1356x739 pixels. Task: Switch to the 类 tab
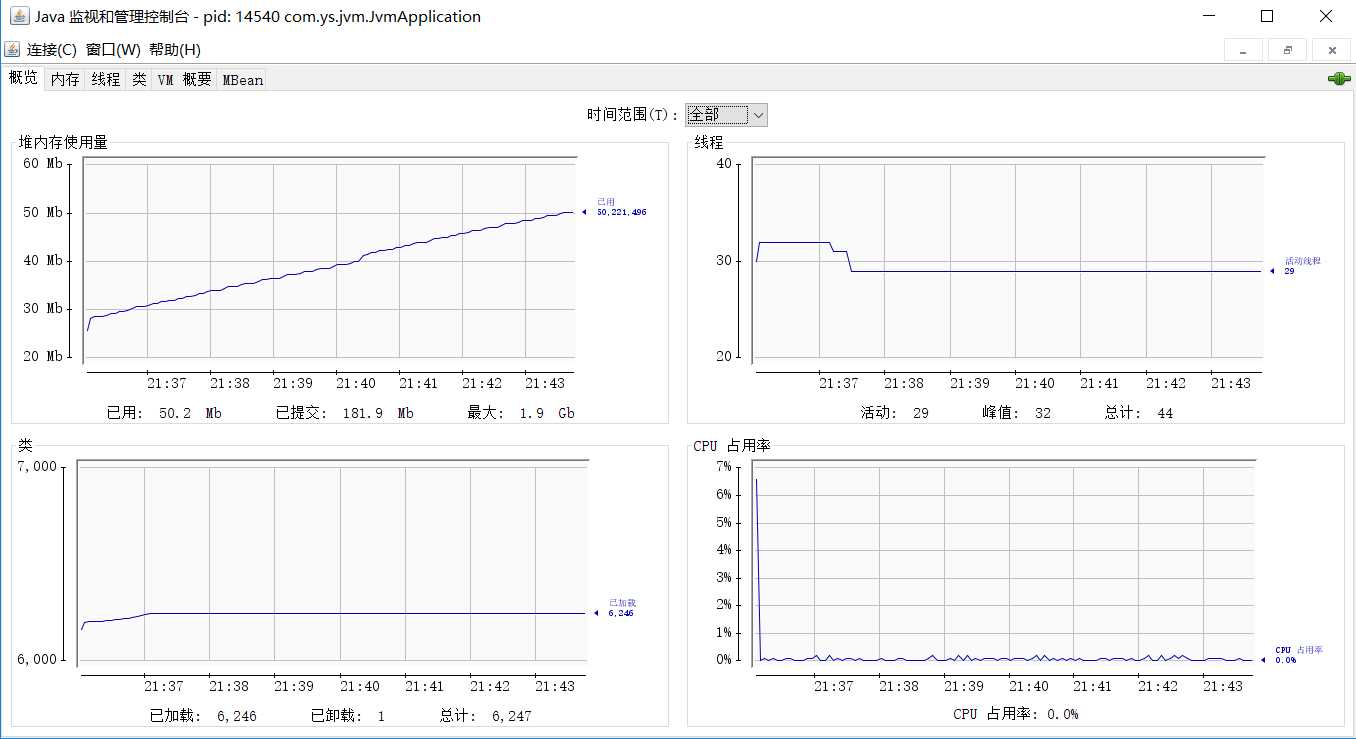pyautogui.click(x=139, y=79)
